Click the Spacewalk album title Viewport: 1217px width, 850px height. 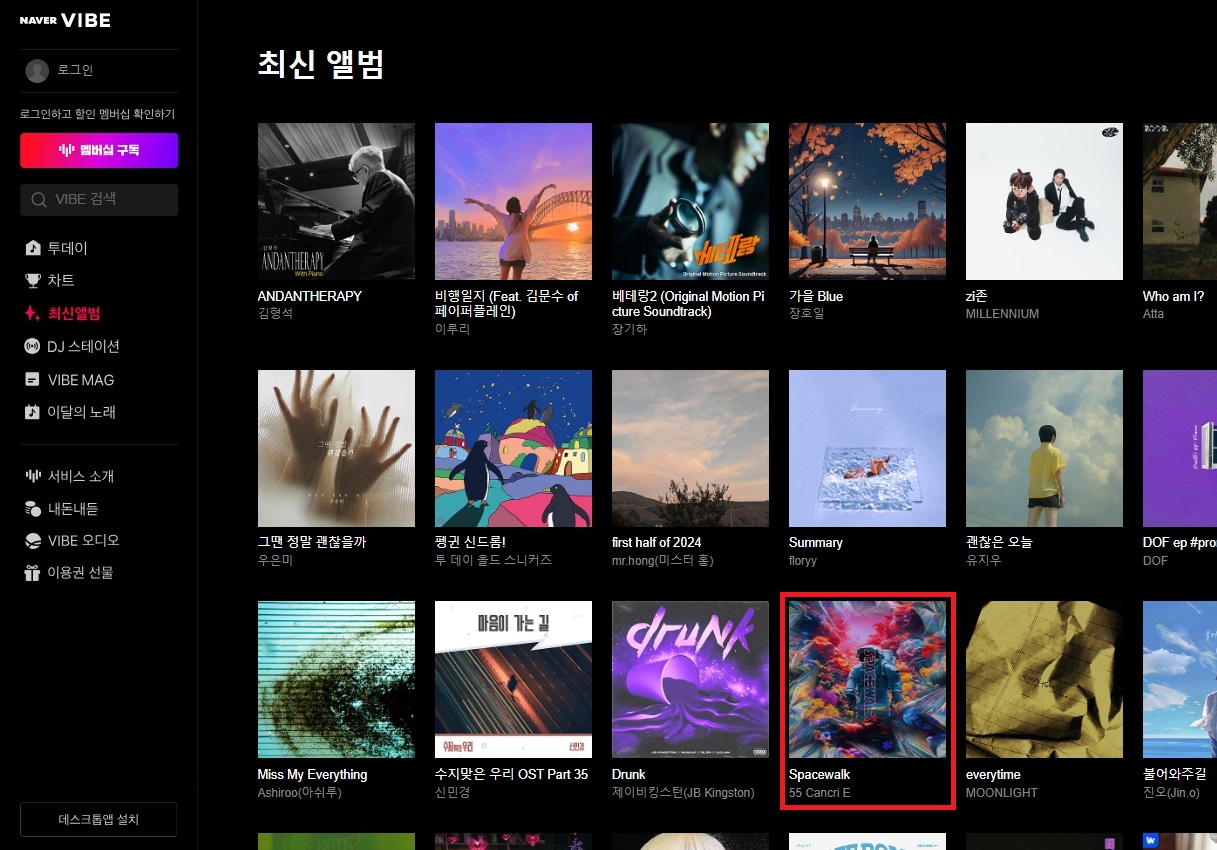click(x=819, y=774)
